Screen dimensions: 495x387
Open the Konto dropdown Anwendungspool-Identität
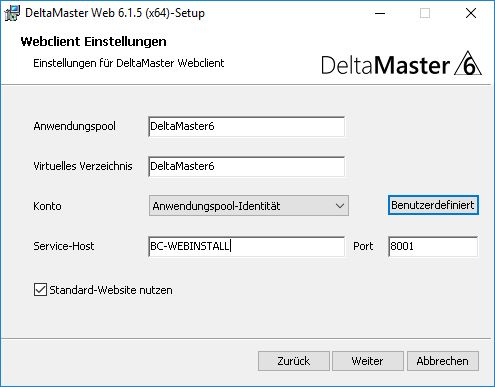click(249, 206)
